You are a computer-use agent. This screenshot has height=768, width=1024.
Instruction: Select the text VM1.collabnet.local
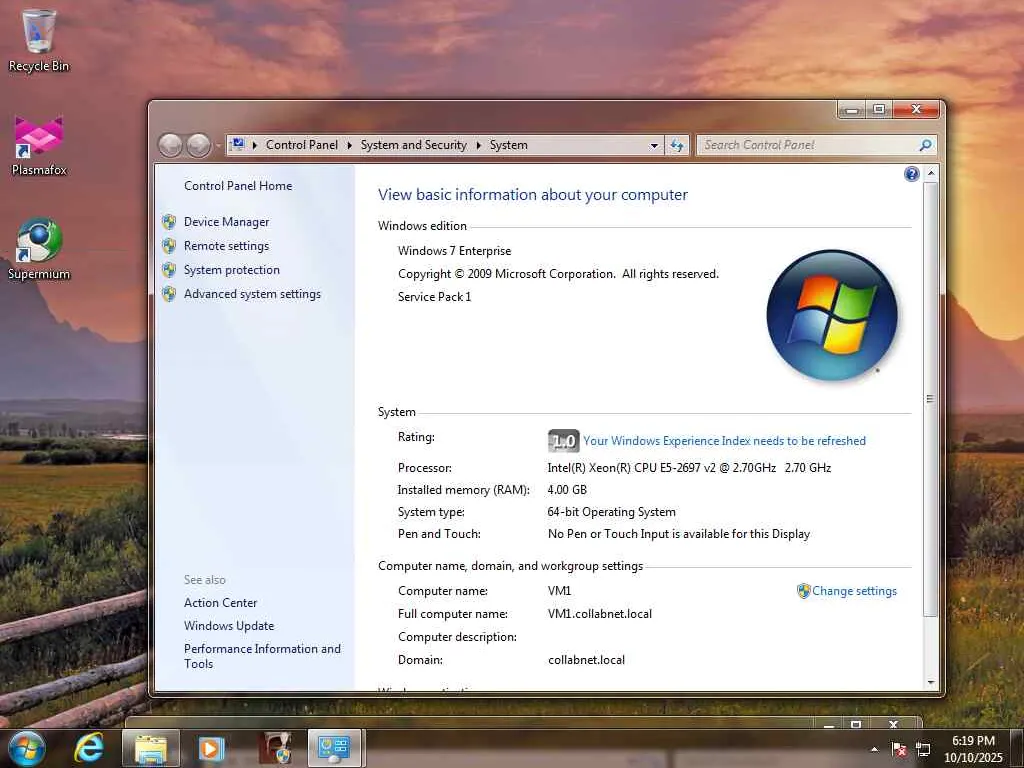point(600,613)
